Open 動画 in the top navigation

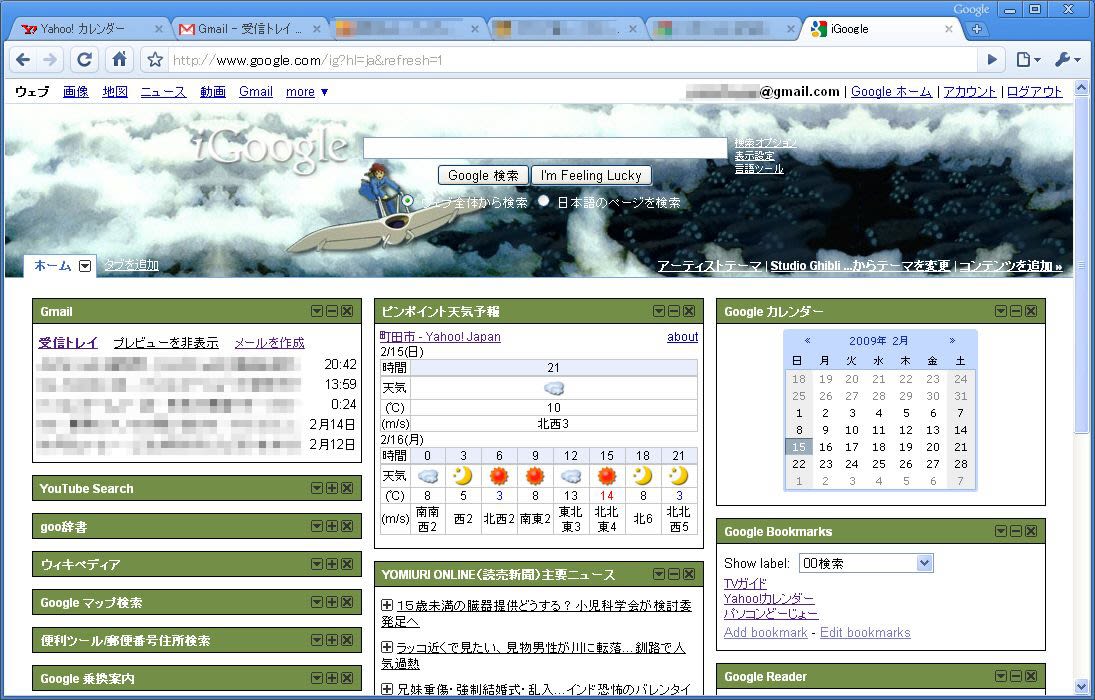[213, 92]
